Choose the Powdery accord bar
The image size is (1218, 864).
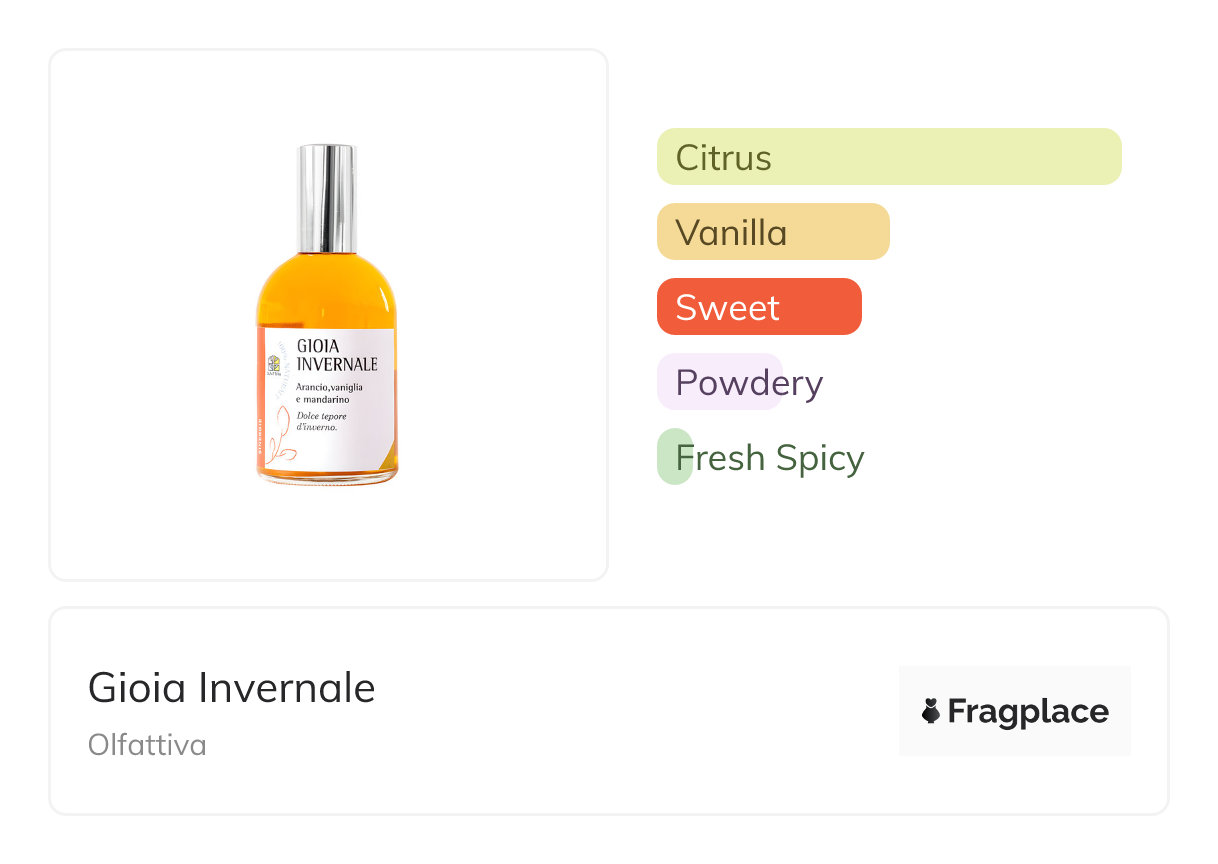tap(718, 382)
